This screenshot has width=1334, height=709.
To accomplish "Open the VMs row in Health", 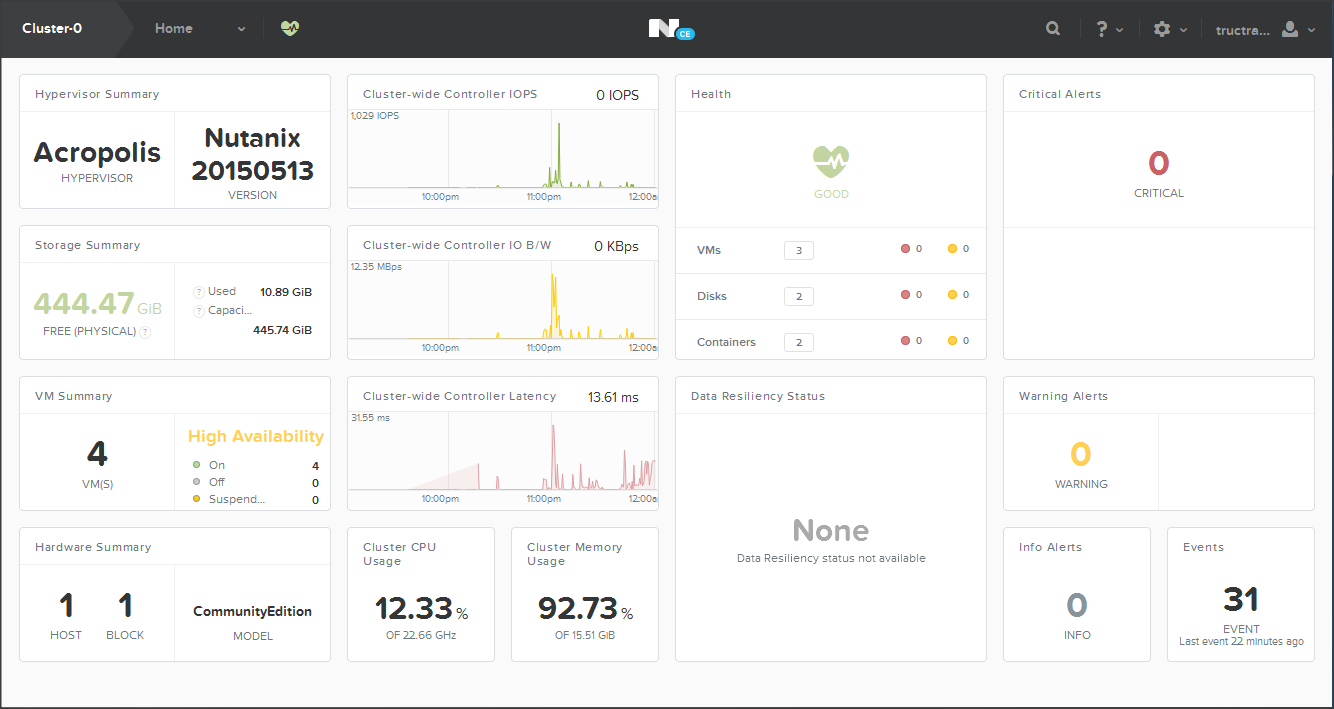I will pyautogui.click(x=709, y=250).
